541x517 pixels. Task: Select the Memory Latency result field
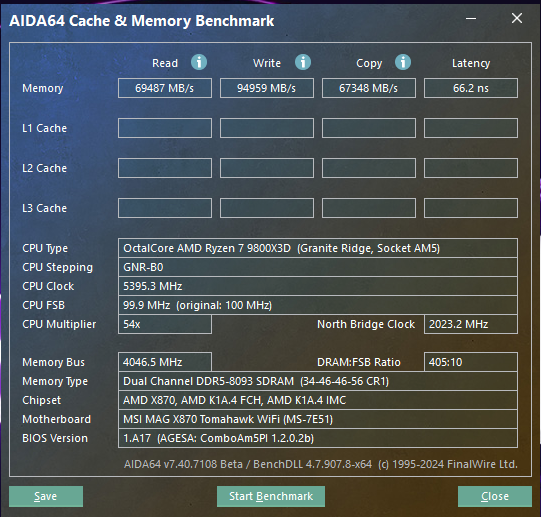click(x=471, y=88)
